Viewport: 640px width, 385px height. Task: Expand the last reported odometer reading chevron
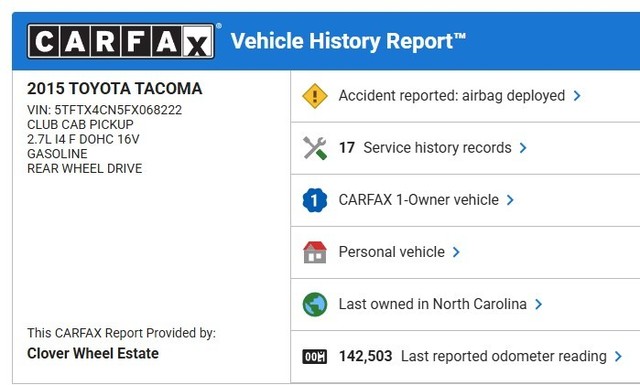pyautogui.click(x=618, y=356)
